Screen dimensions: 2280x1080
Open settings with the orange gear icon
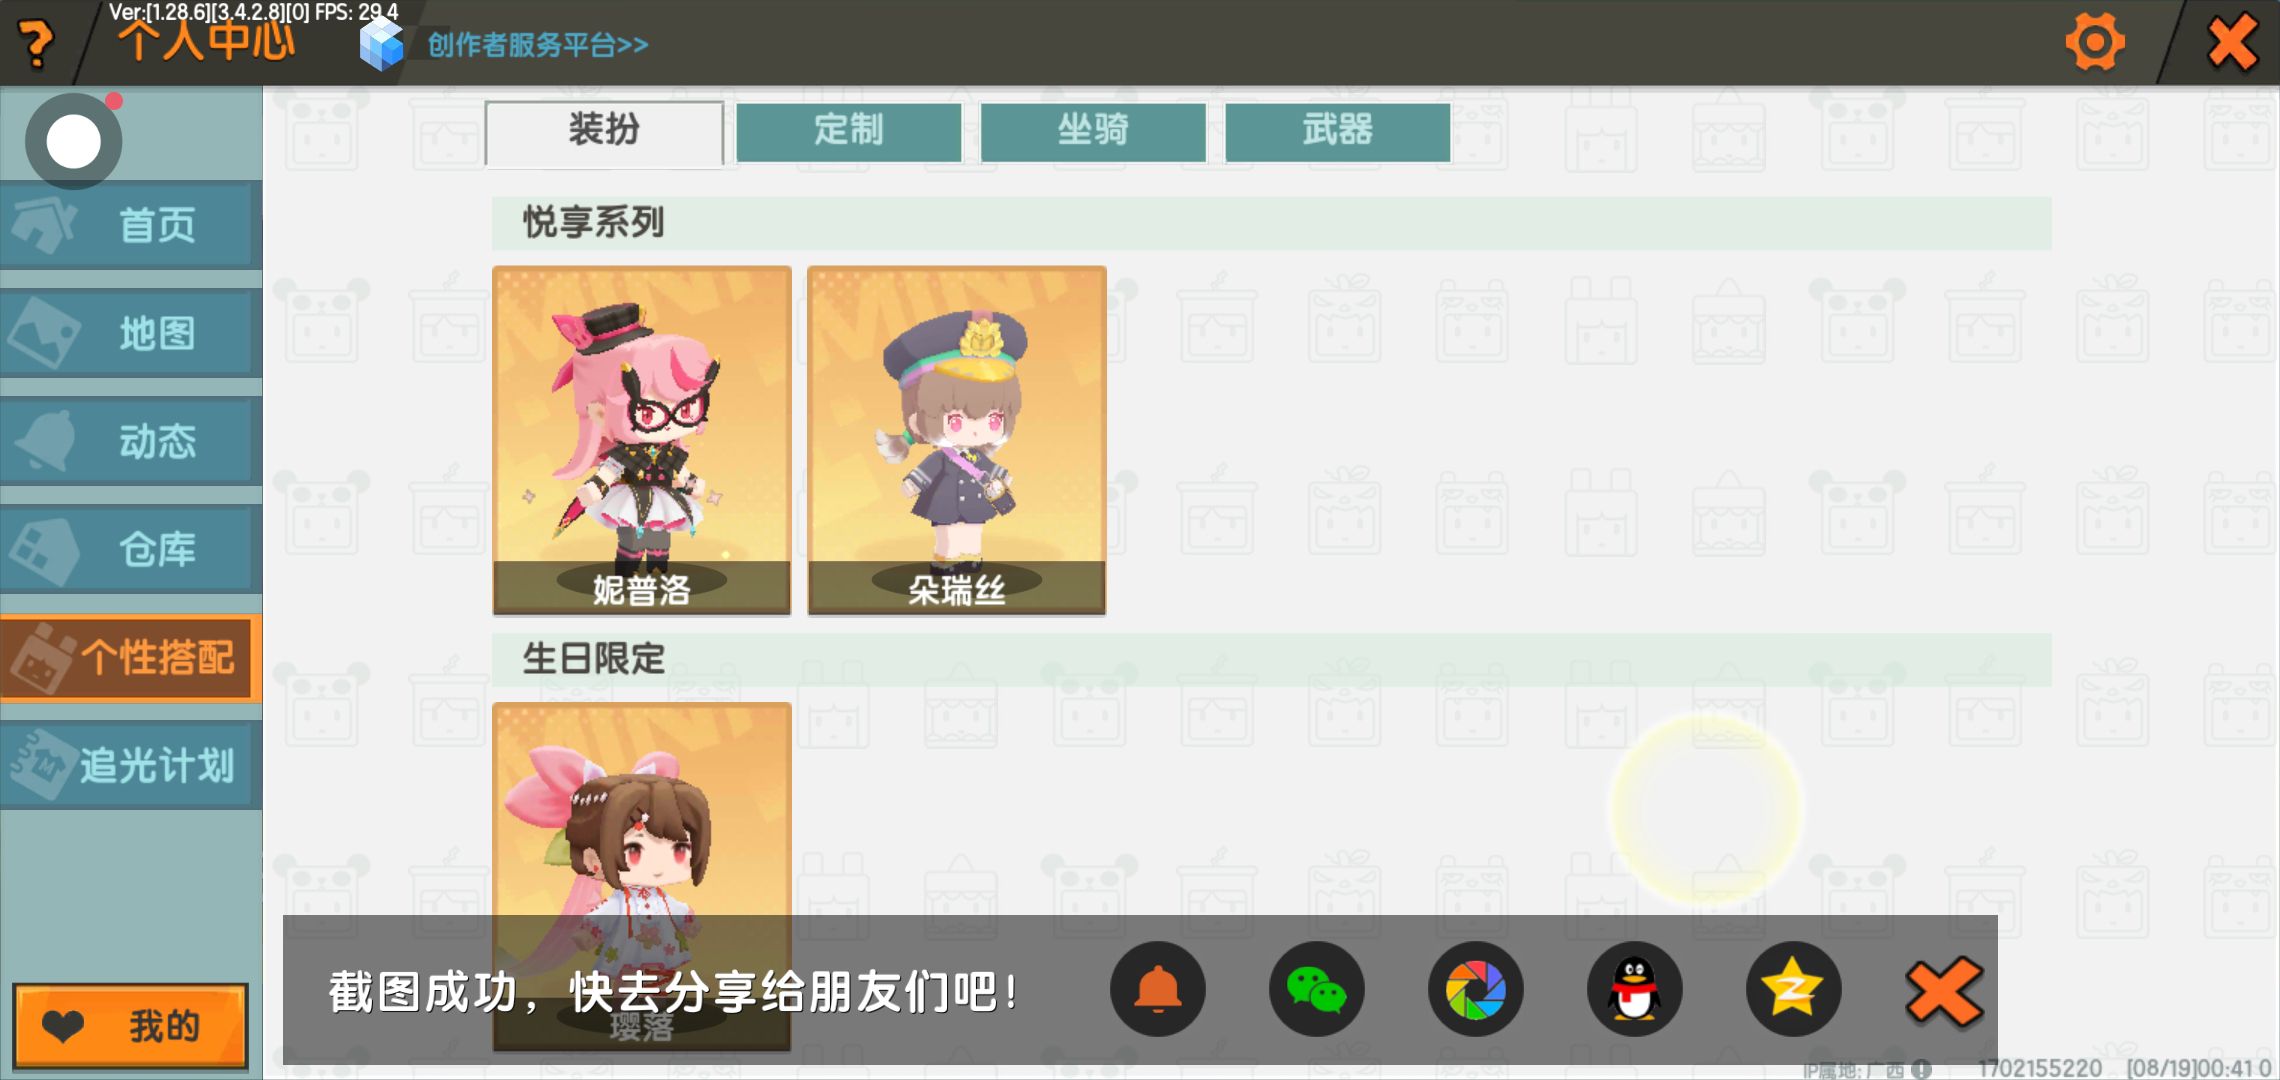[2094, 42]
